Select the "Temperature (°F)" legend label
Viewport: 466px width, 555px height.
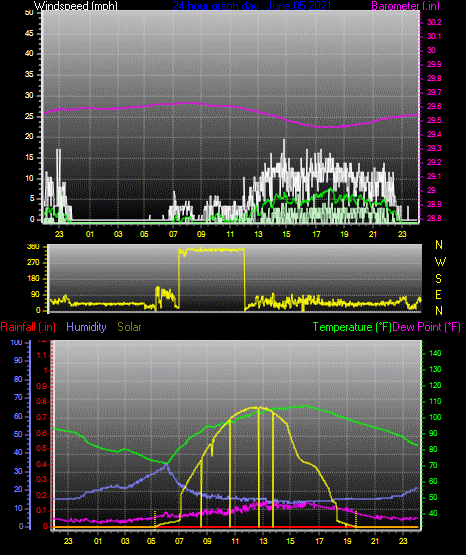coord(352,327)
